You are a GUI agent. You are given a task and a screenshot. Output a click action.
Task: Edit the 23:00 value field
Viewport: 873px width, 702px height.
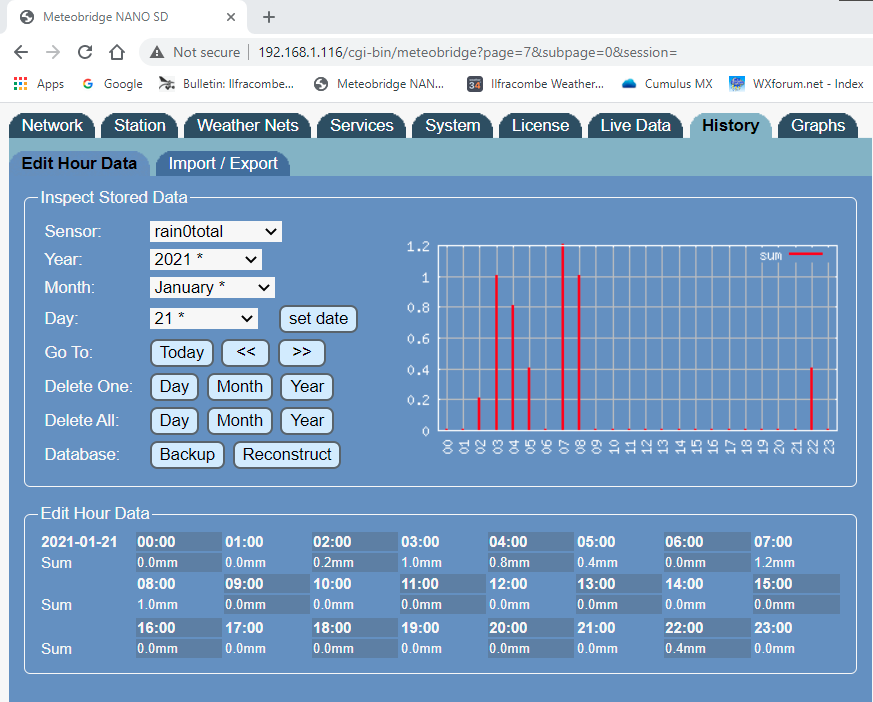(x=796, y=649)
